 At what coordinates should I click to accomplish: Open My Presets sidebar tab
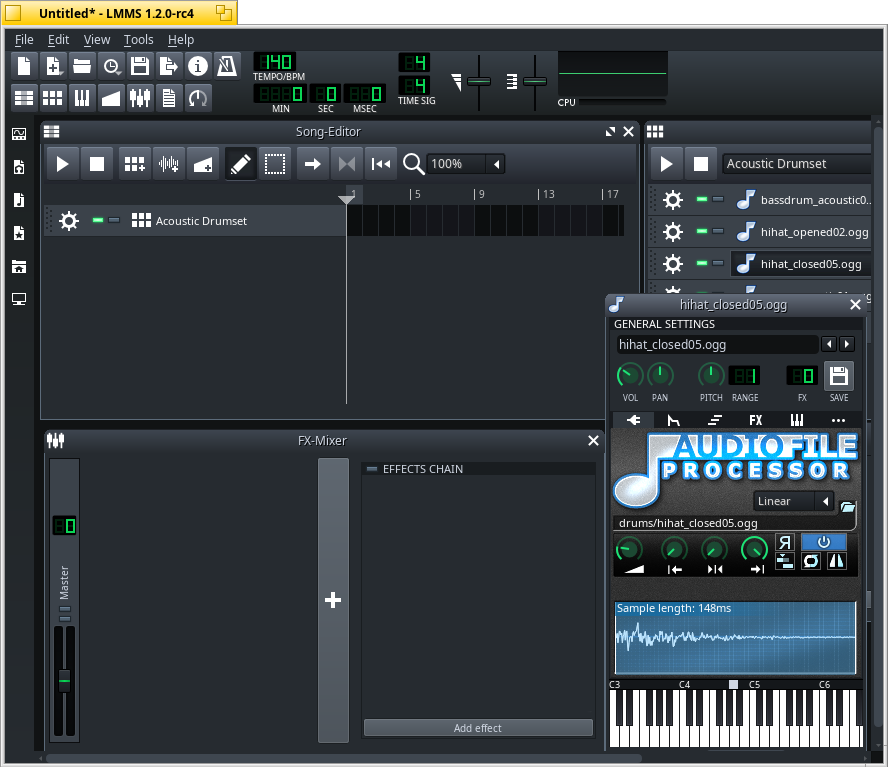[19, 233]
